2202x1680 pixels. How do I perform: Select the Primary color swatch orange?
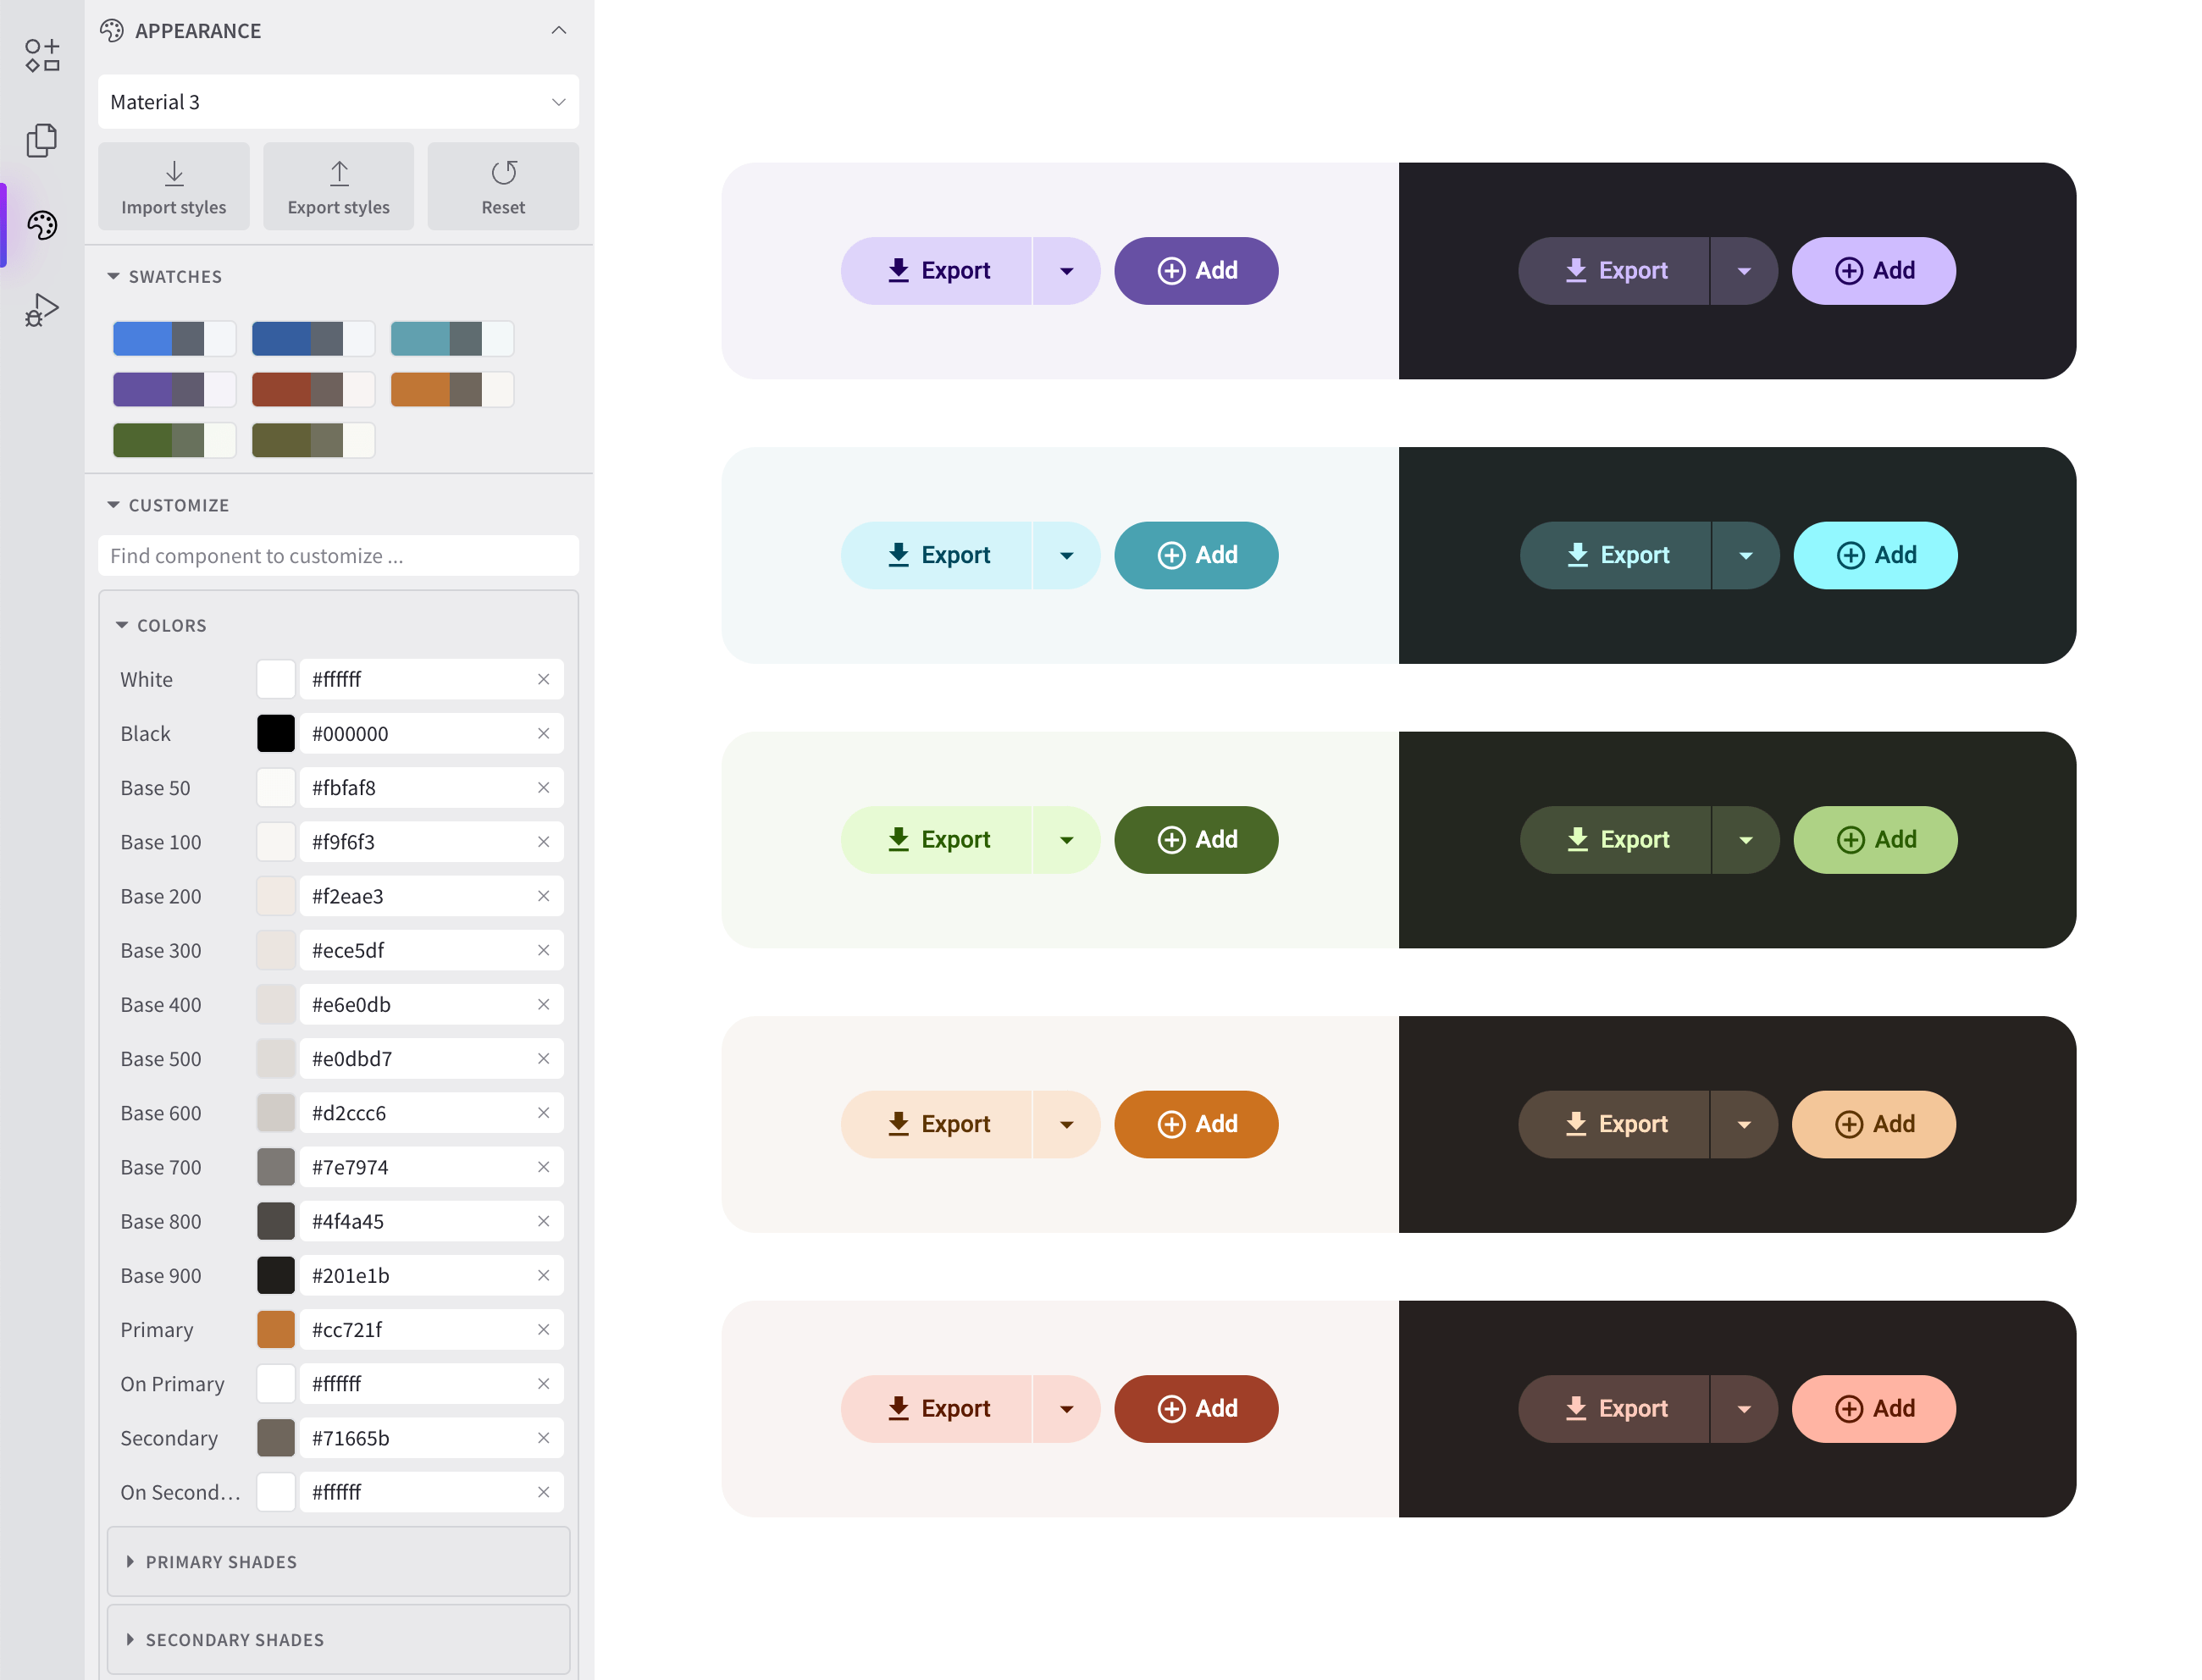click(x=277, y=1329)
